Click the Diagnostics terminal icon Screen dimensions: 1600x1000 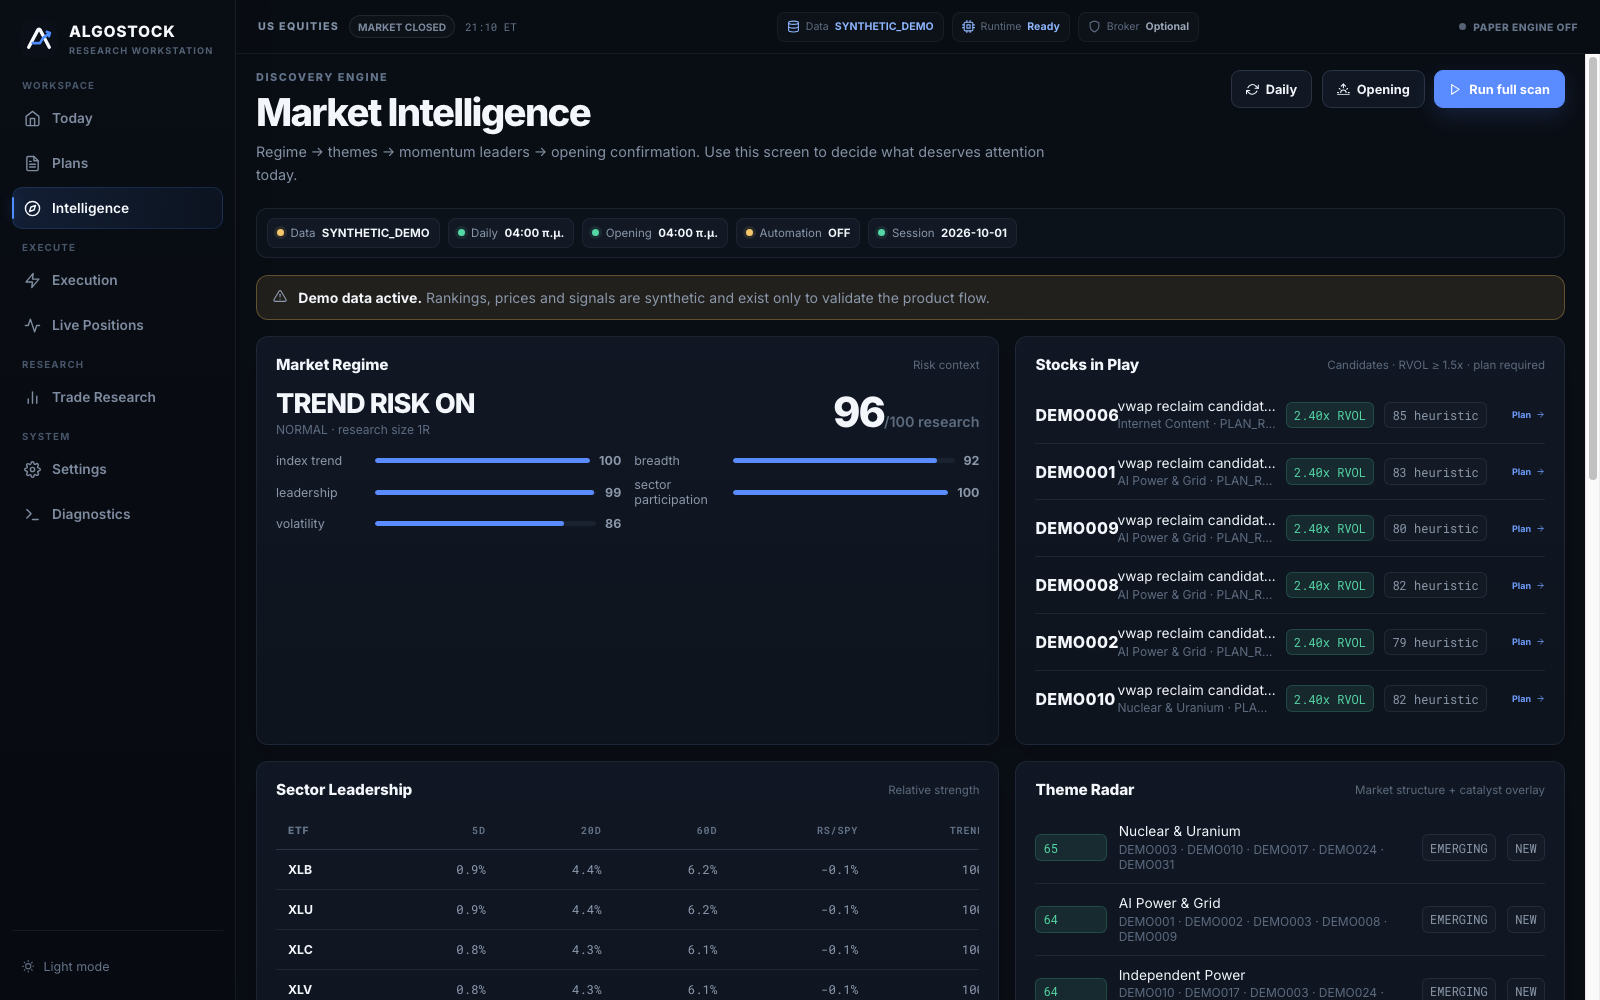pyautogui.click(x=32, y=514)
